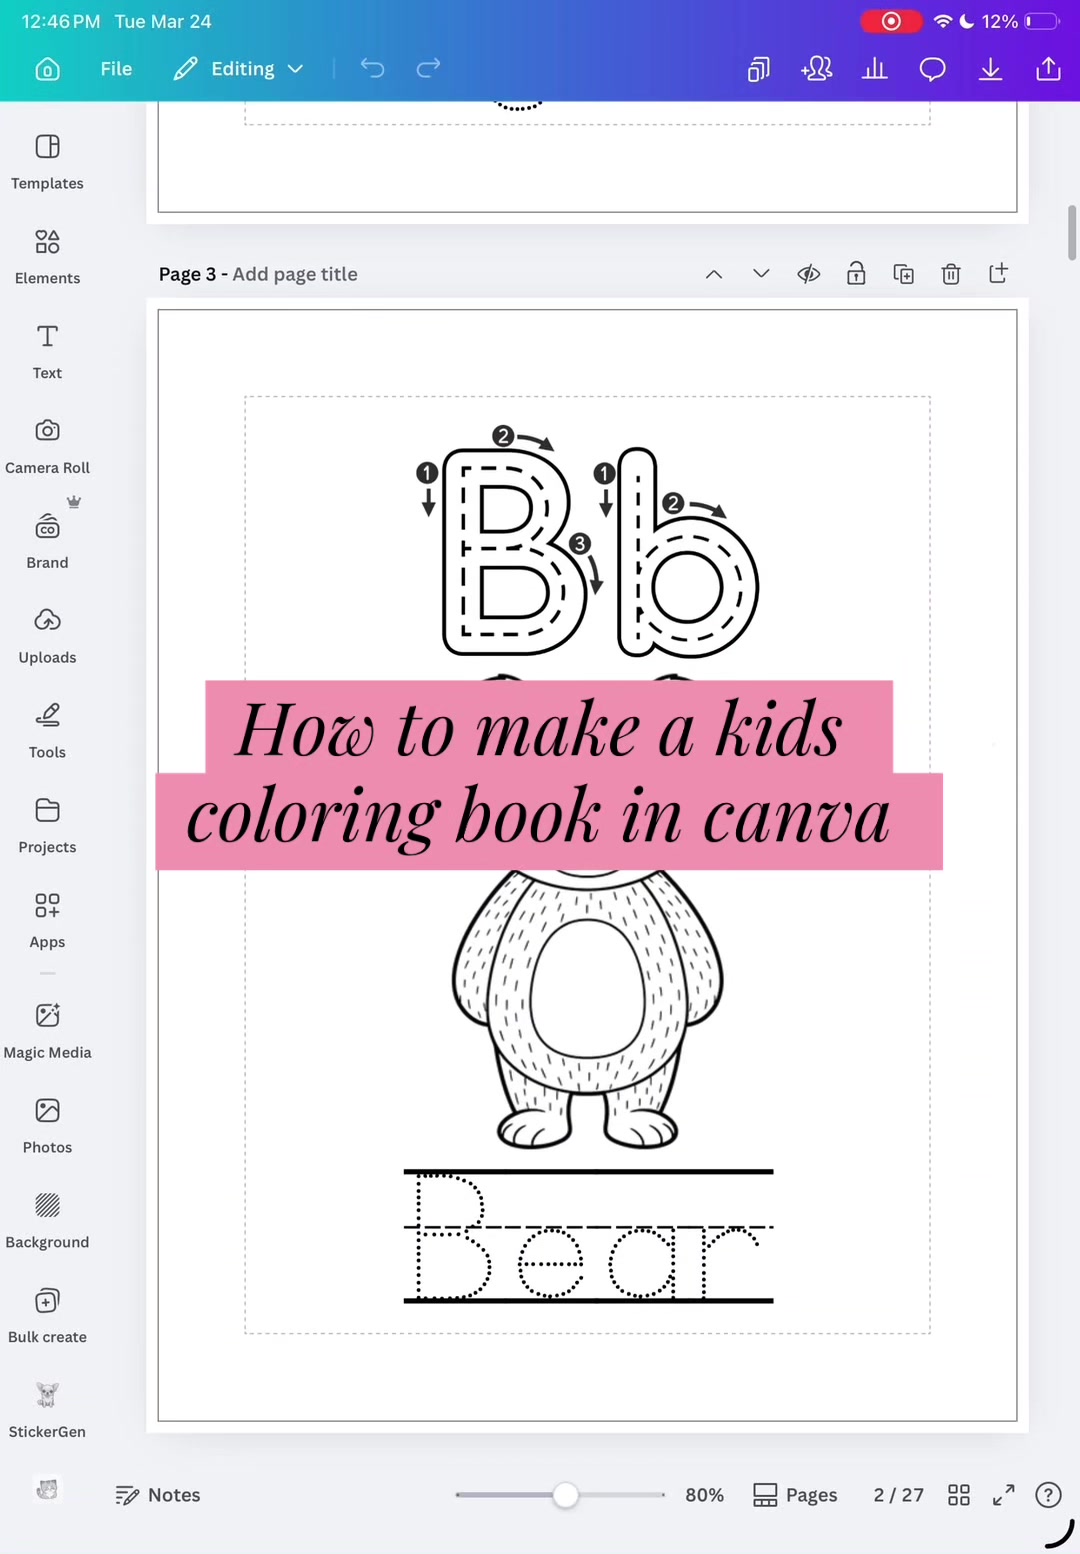
Task: Open the Photos panel
Action: coord(47,1126)
